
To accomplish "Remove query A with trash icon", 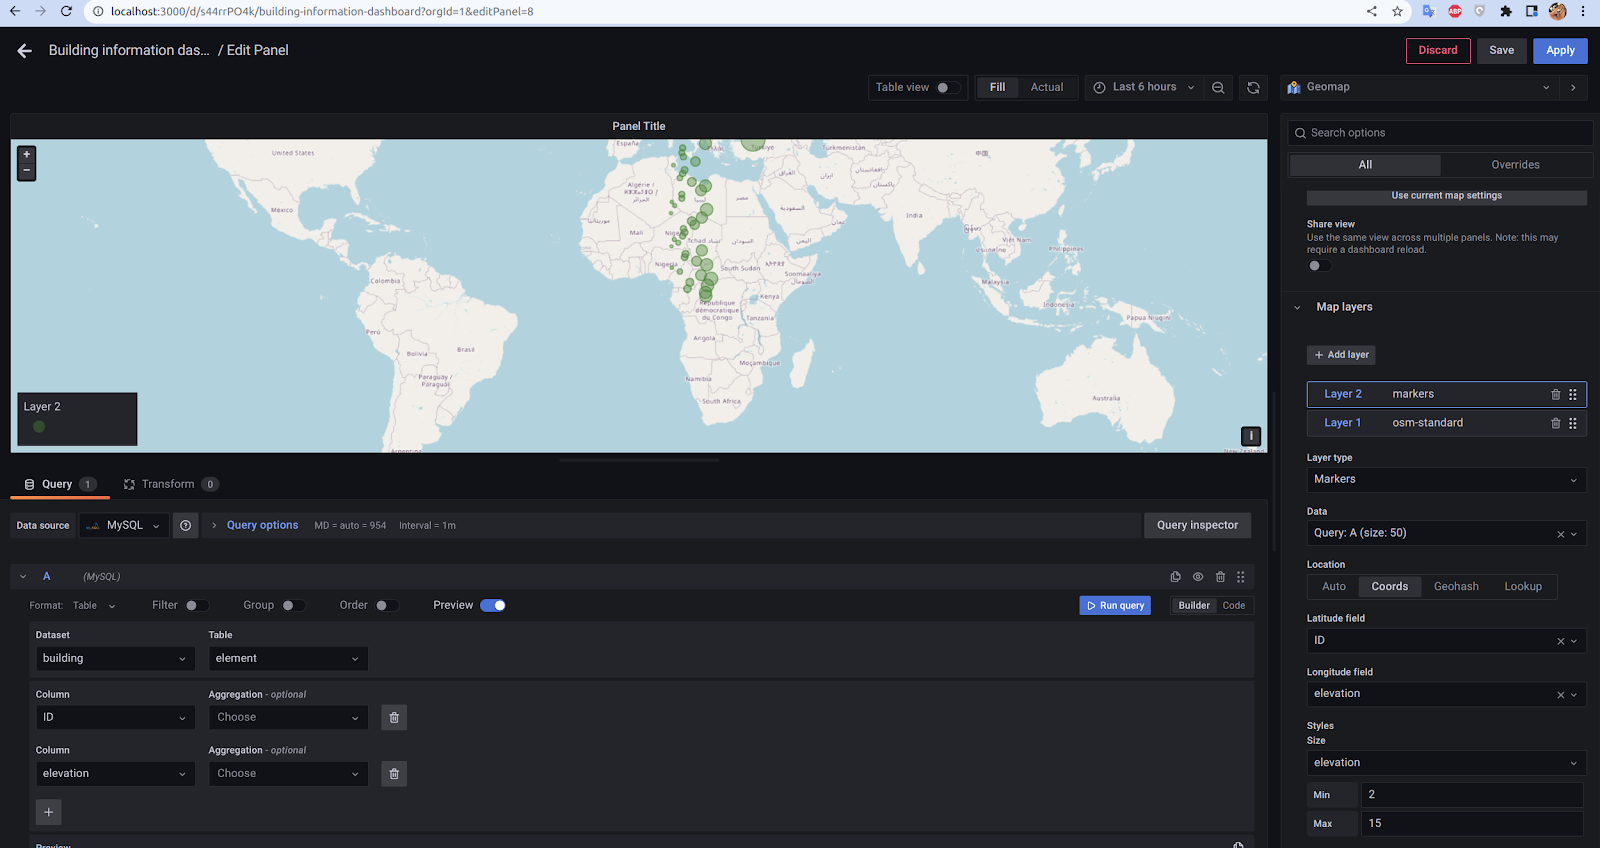I will (x=1220, y=577).
